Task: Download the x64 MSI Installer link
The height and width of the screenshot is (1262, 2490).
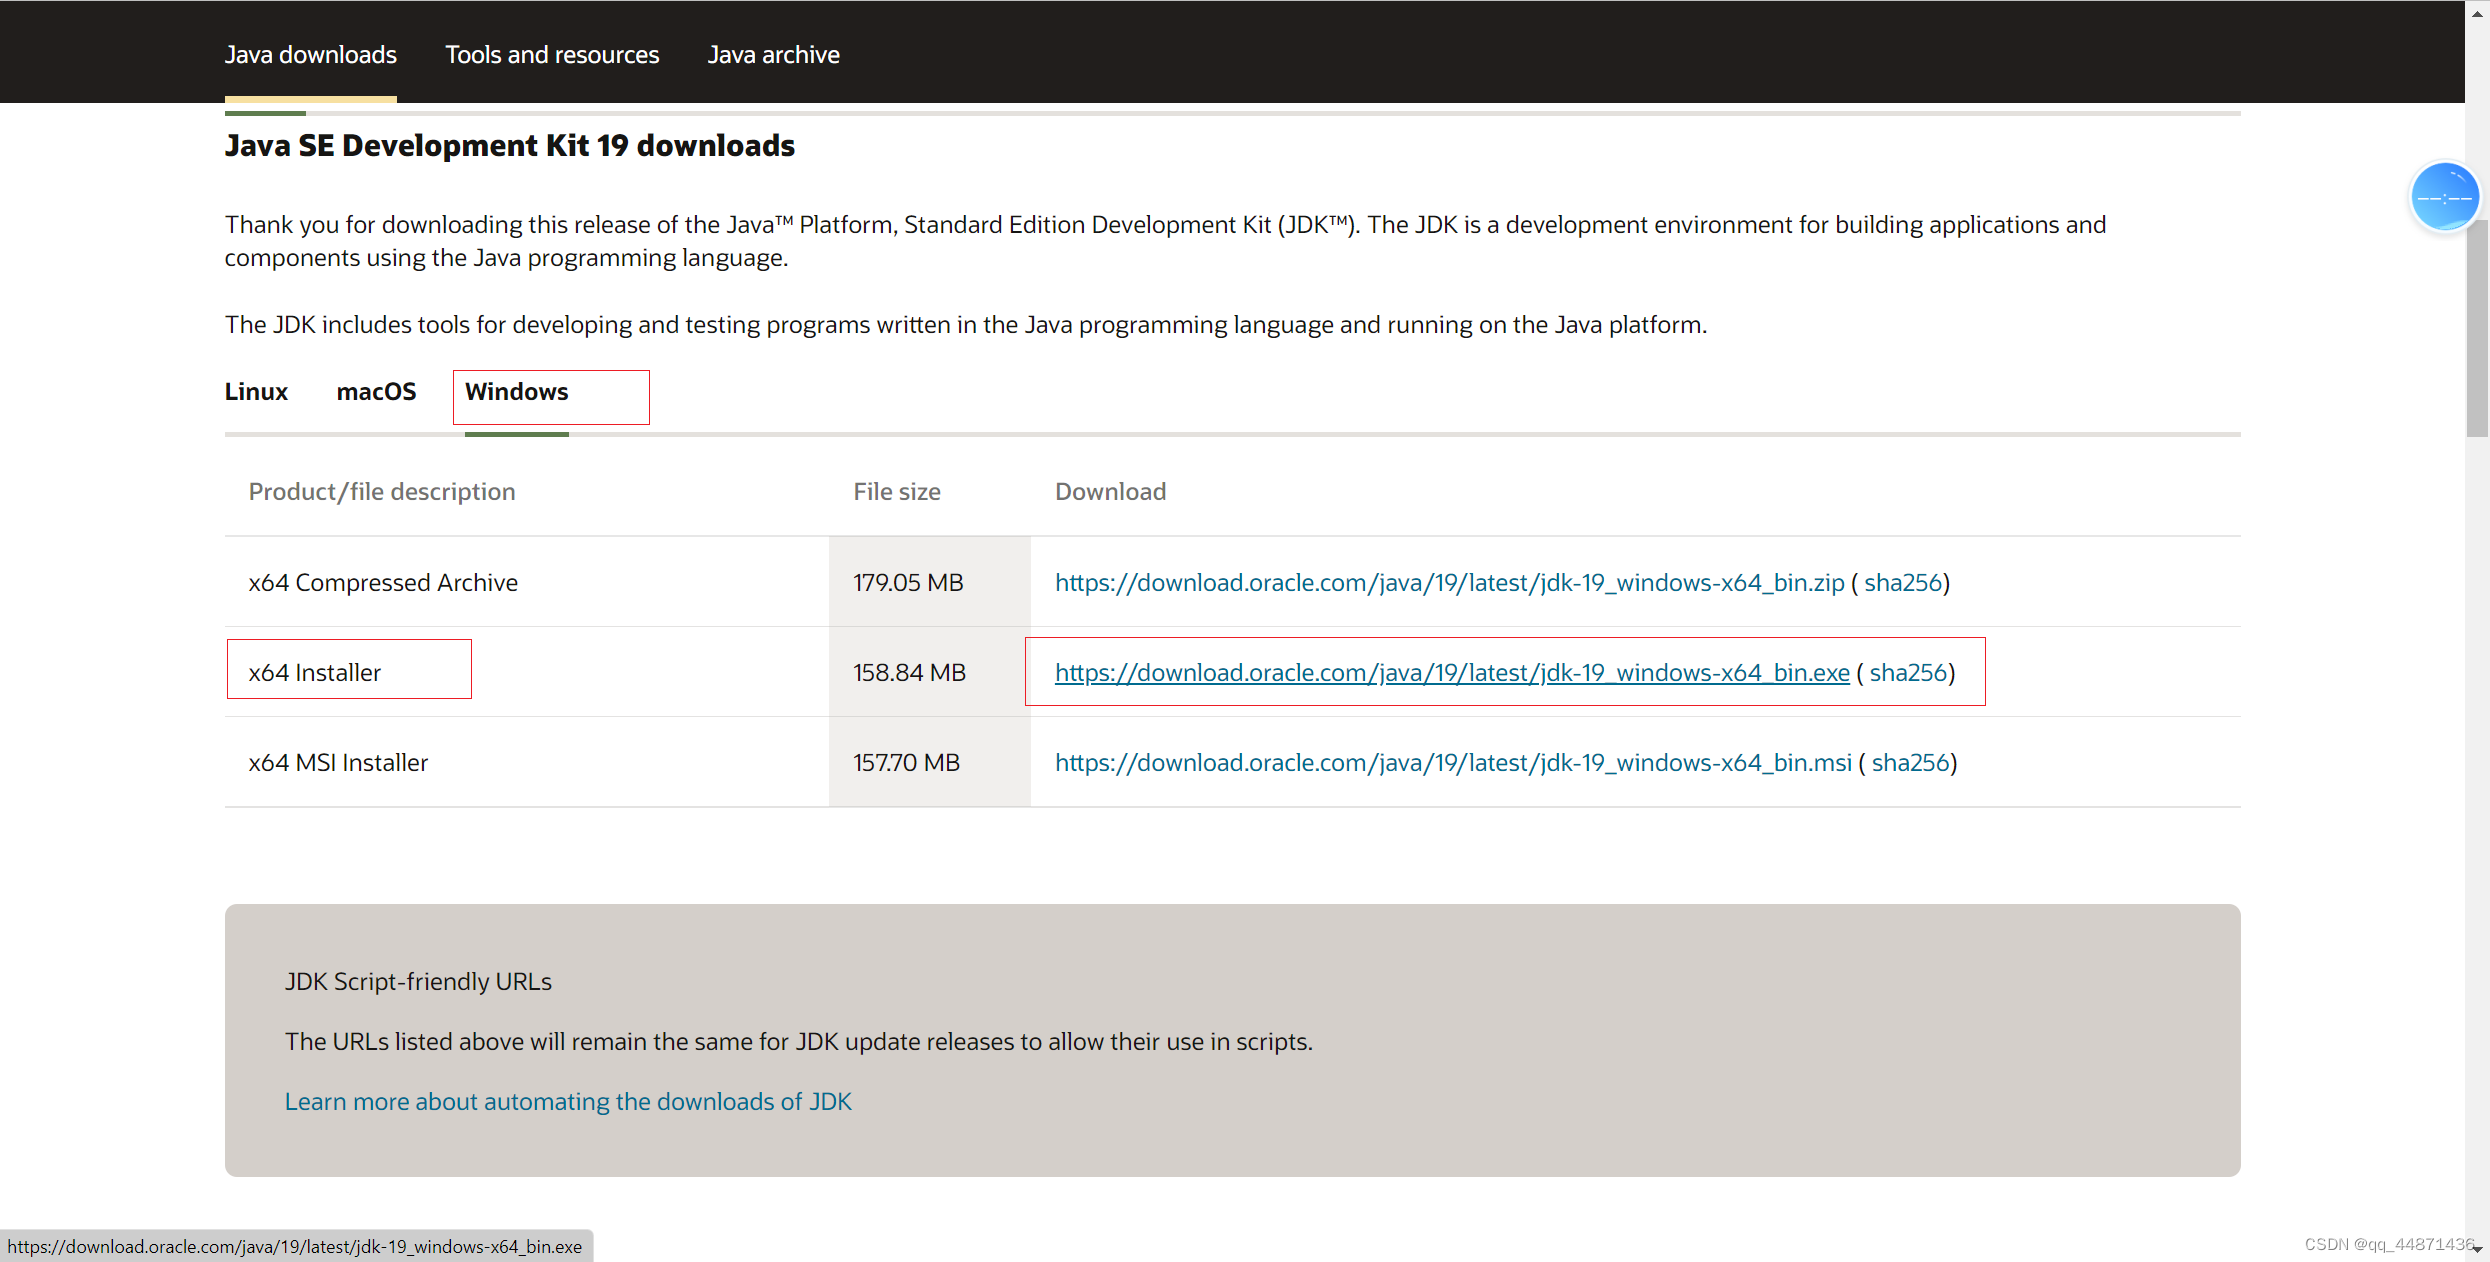Action: point(1452,763)
